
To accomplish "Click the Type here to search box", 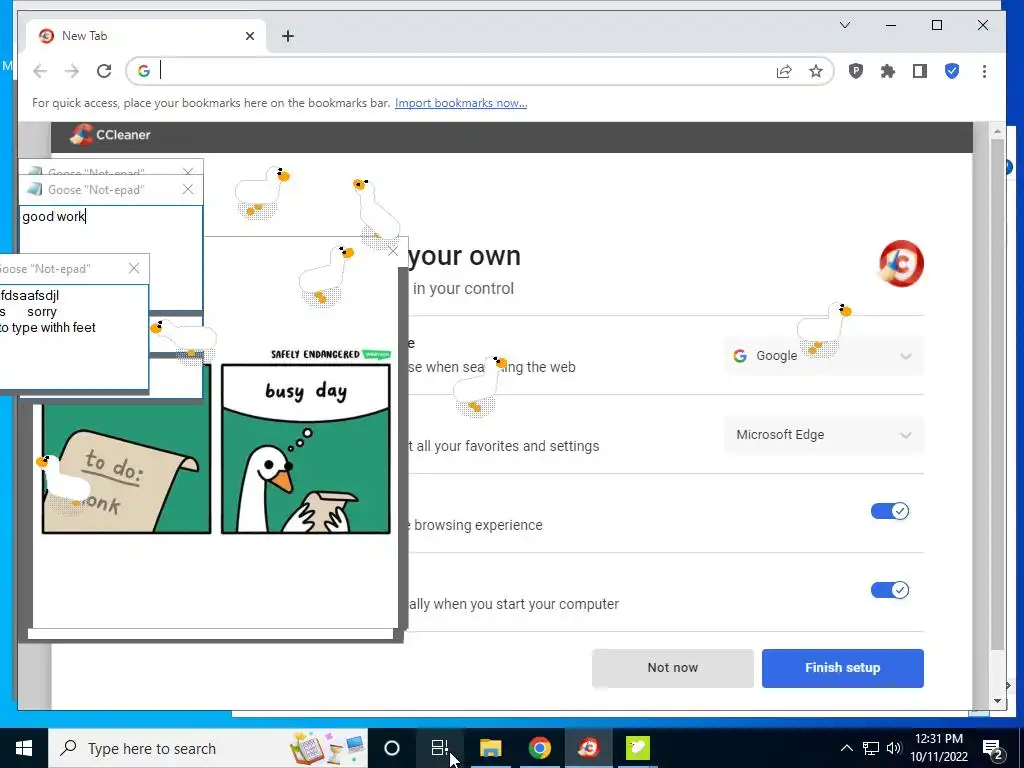I will point(208,748).
